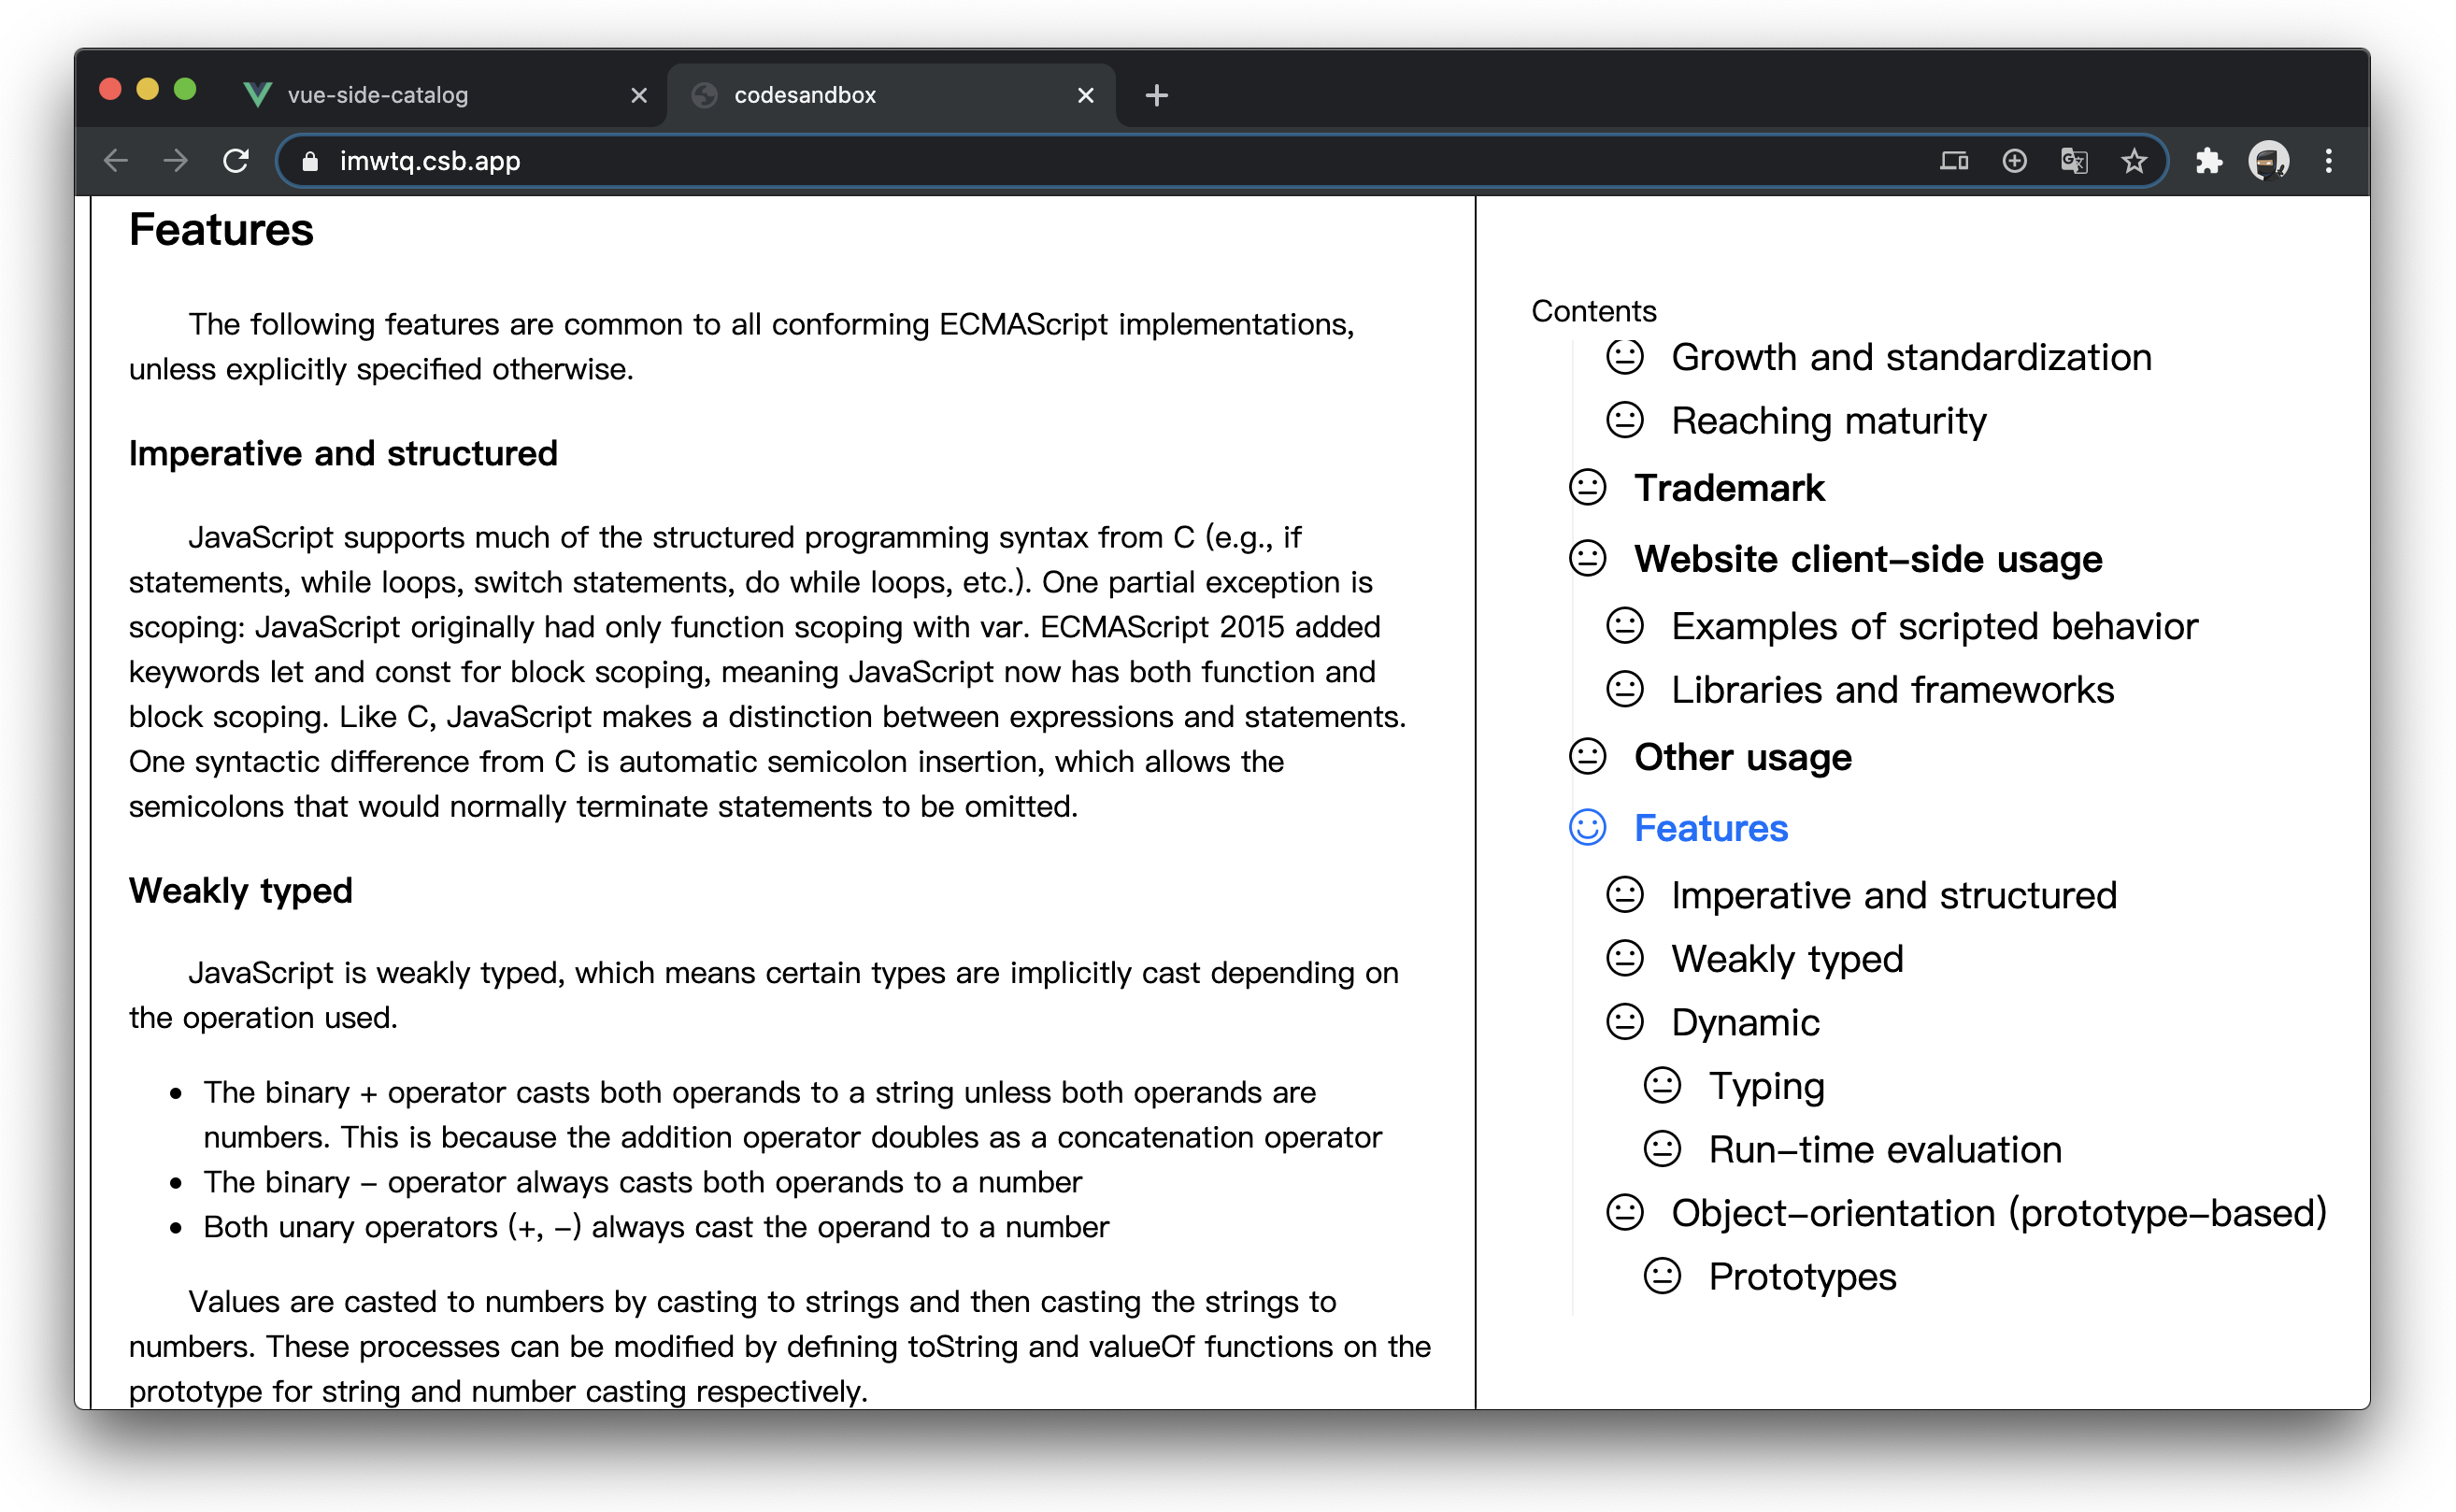Go to Trademark in contents
This screenshot has height=1512, width=2456.
coord(1729,488)
